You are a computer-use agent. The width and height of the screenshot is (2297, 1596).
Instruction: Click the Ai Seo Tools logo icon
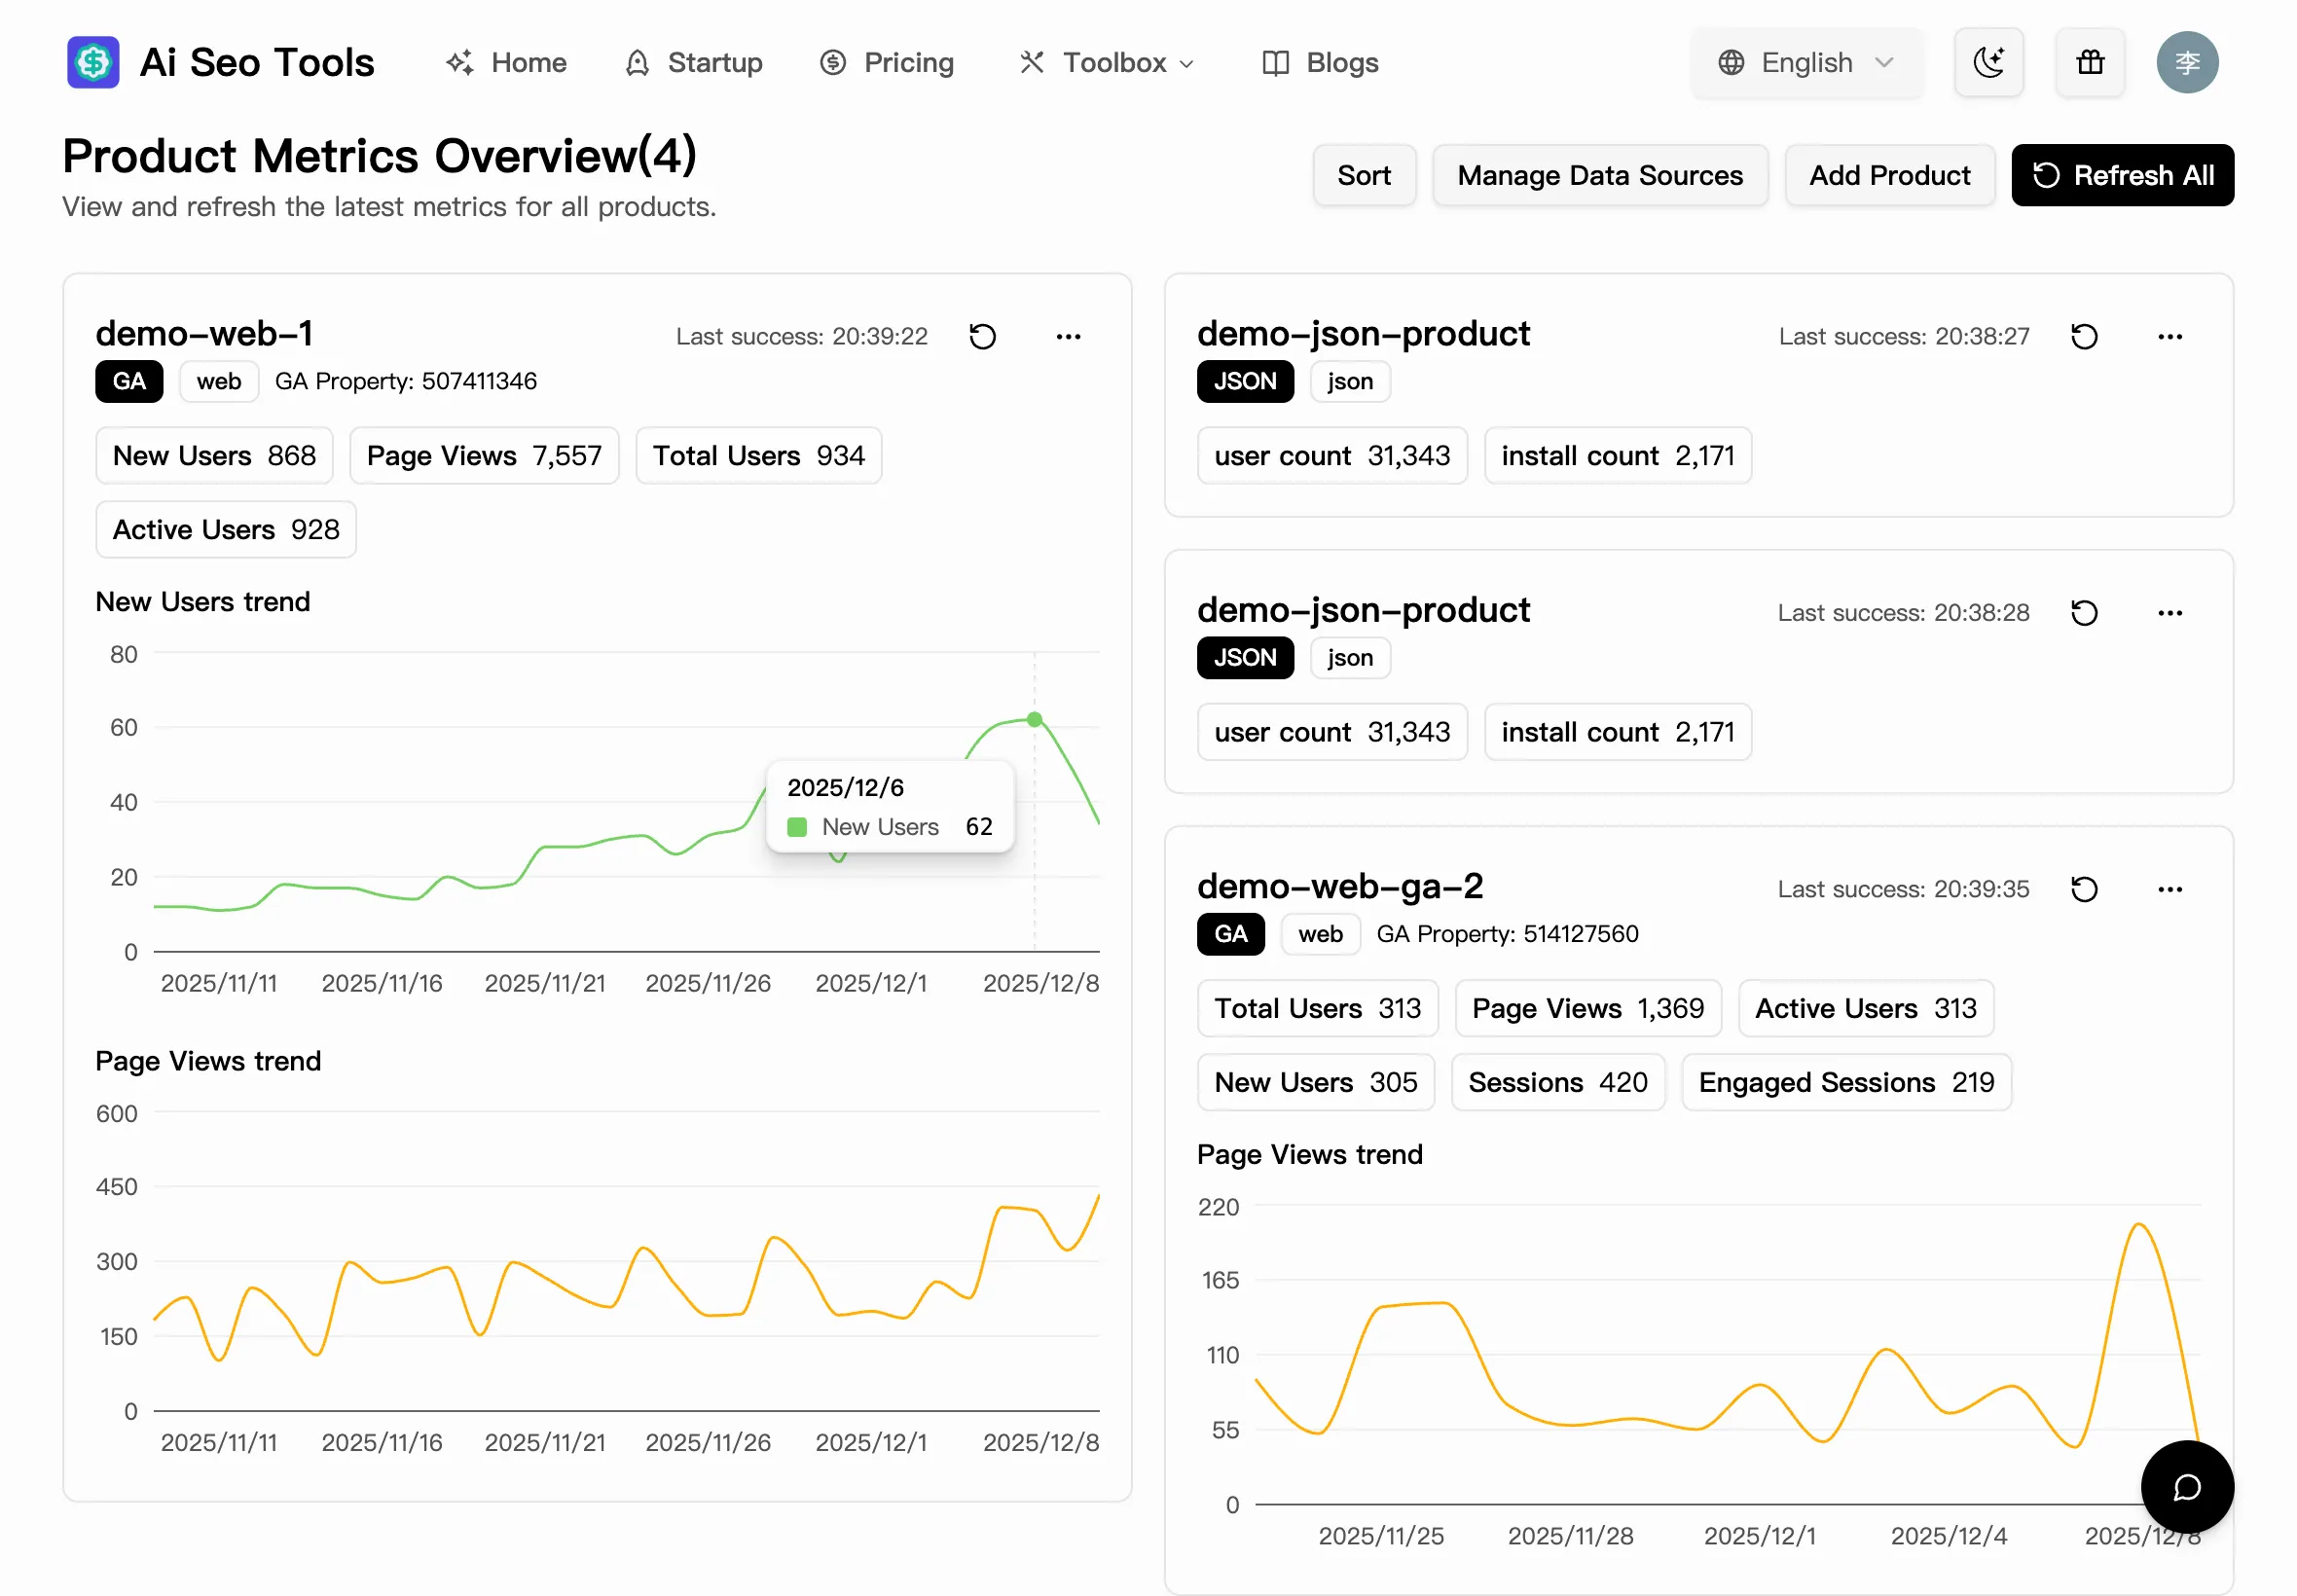92,62
